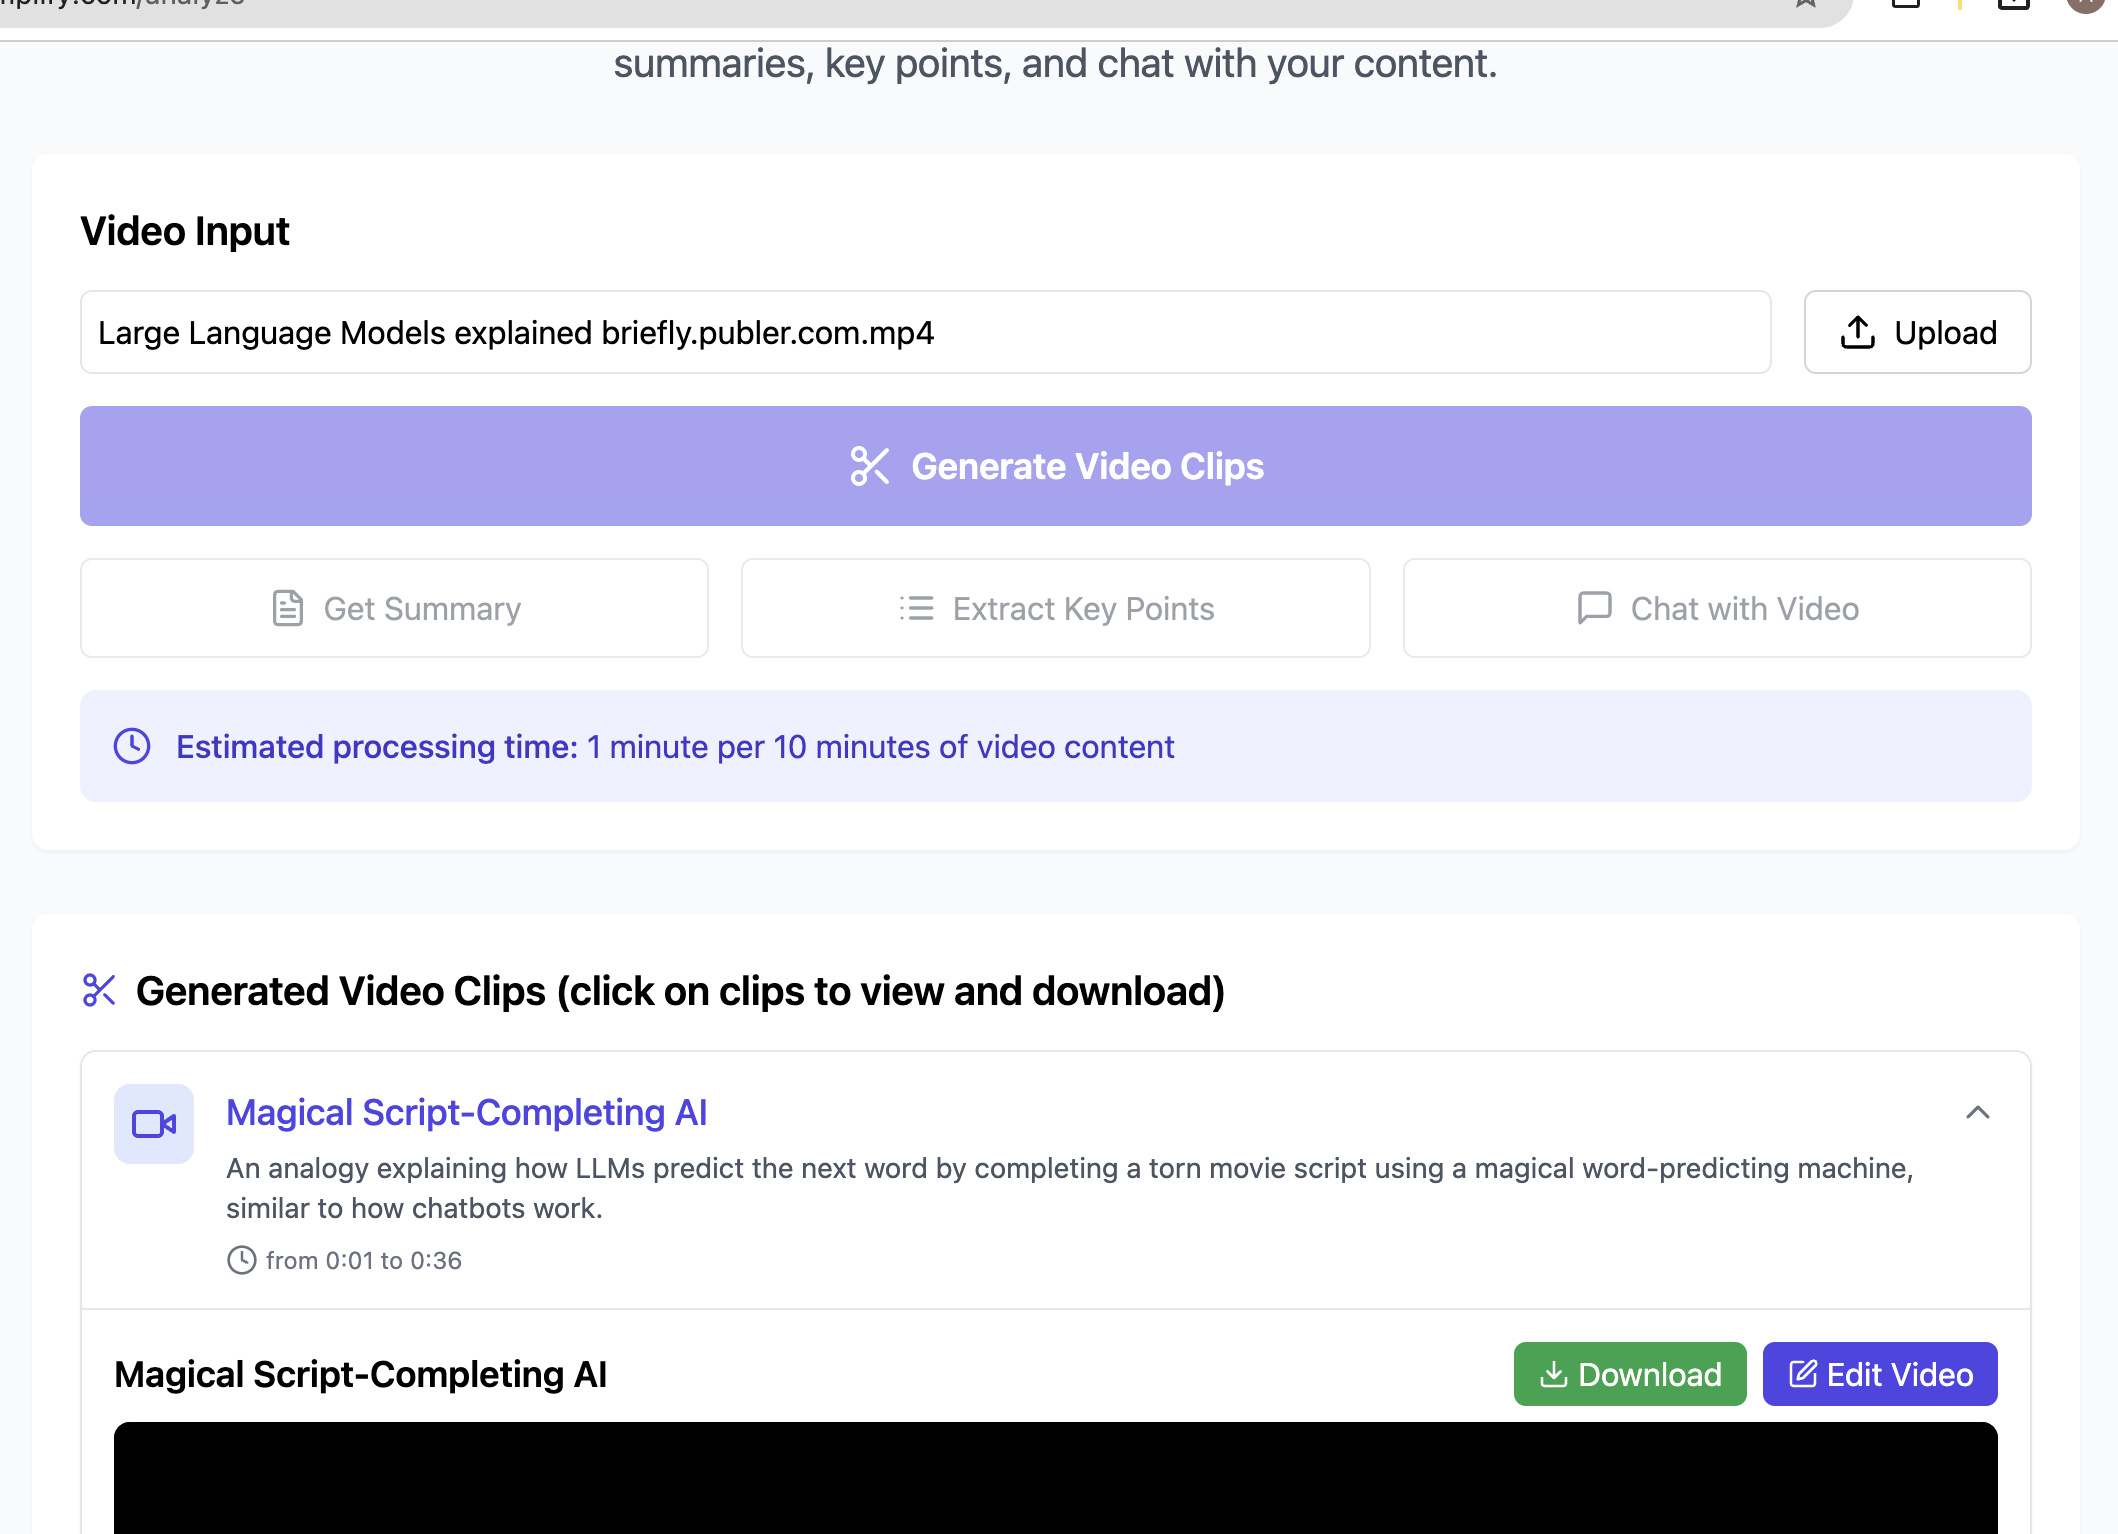This screenshot has height=1534, width=2118.
Task: Click the black video player preview
Action: click(1055, 1478)
